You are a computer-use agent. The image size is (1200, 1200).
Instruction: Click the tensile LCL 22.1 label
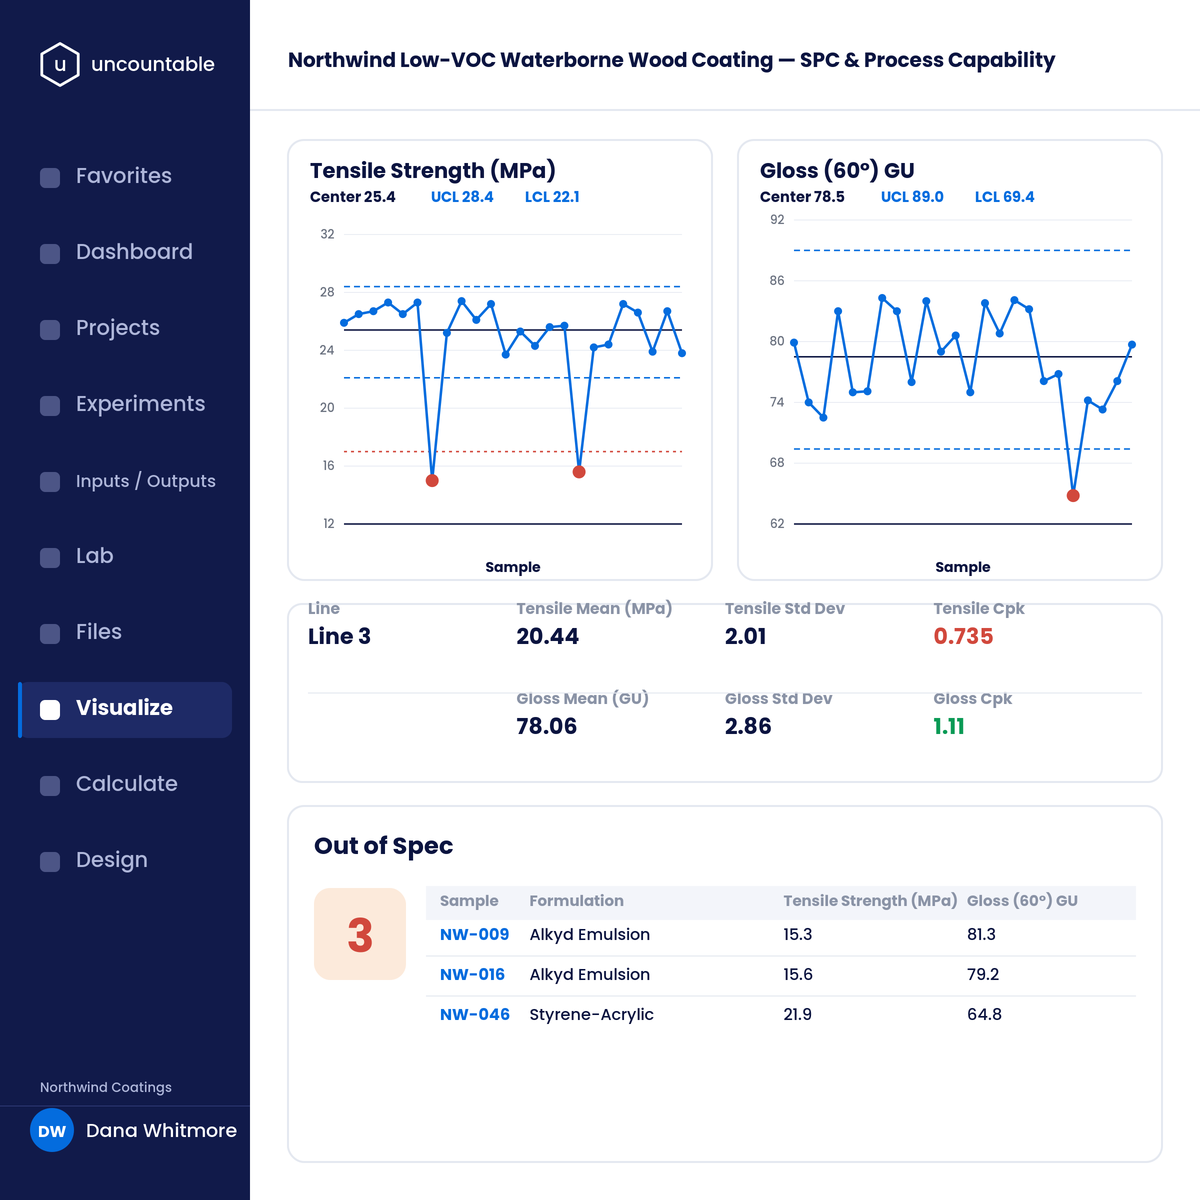[x=552, y=197]
